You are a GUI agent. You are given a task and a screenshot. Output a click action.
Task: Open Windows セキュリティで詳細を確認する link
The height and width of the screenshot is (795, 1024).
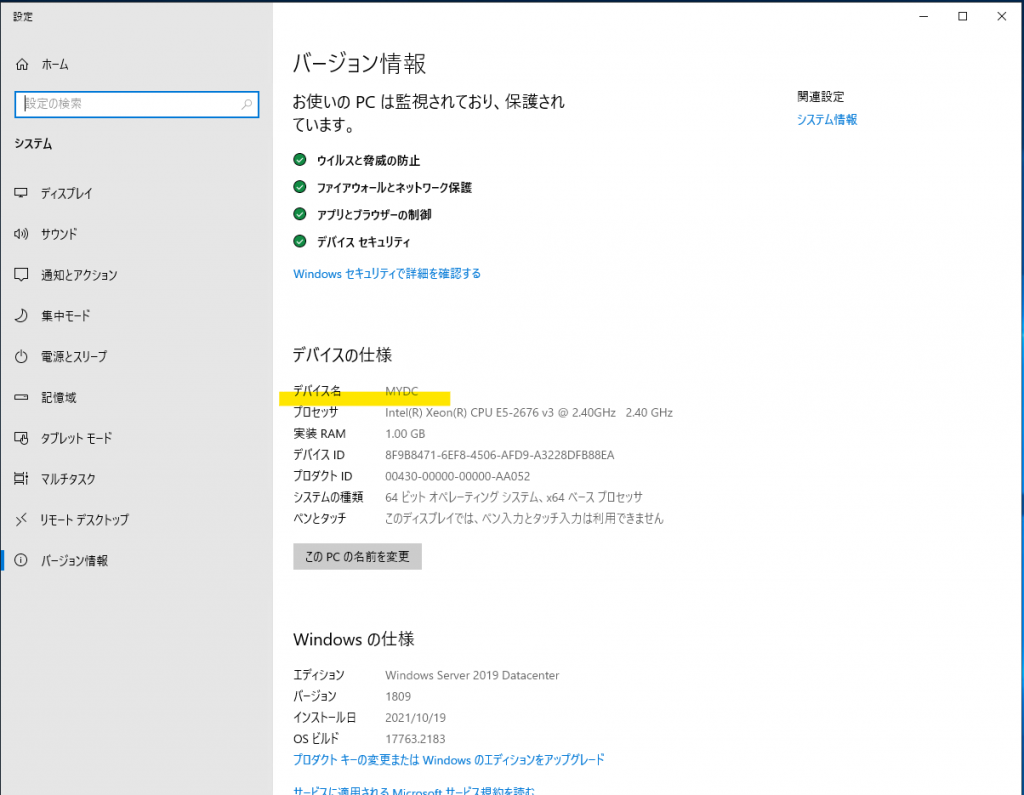(x=386, y=273)
